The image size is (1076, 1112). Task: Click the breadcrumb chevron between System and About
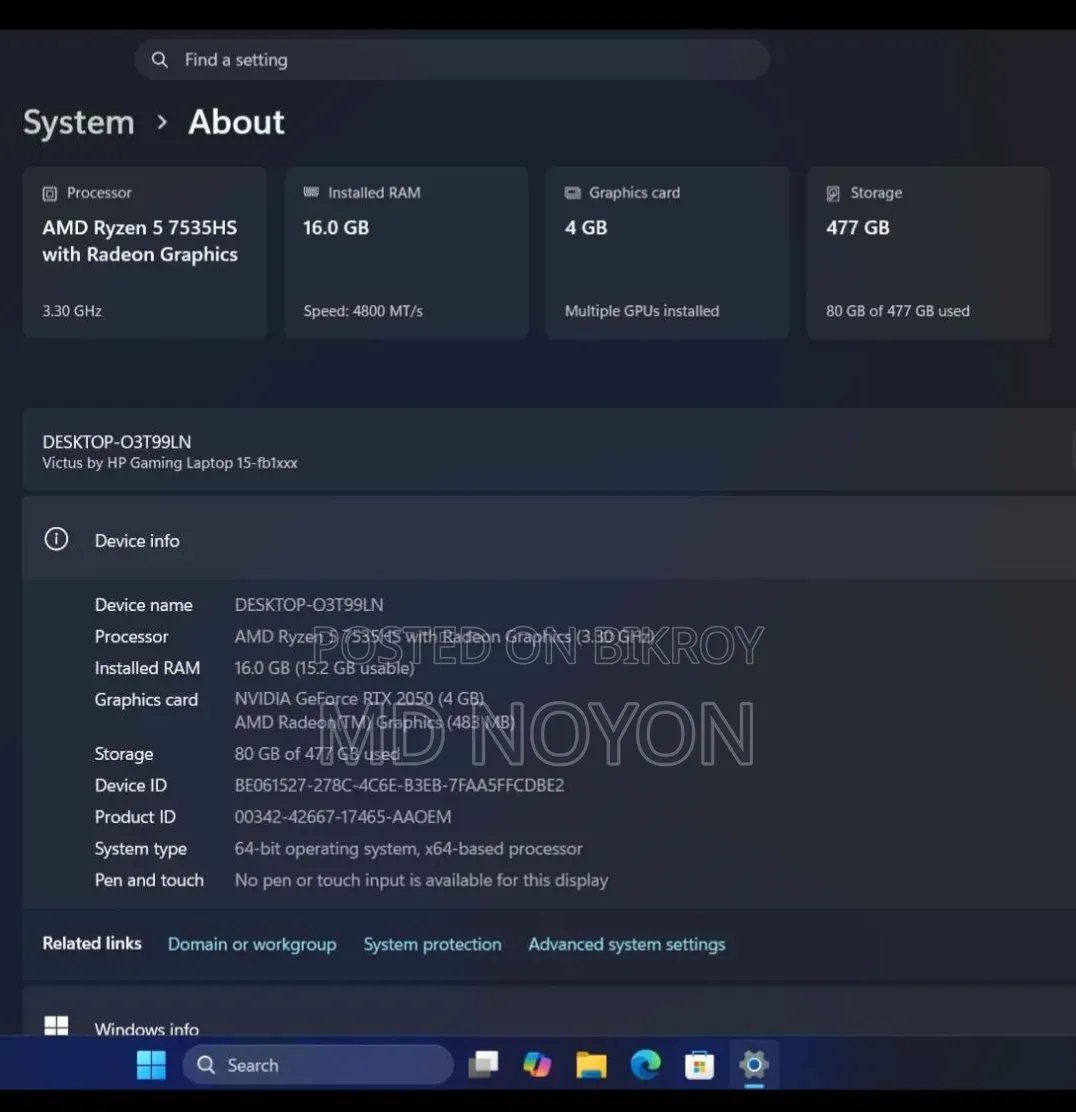pos(162,123)
